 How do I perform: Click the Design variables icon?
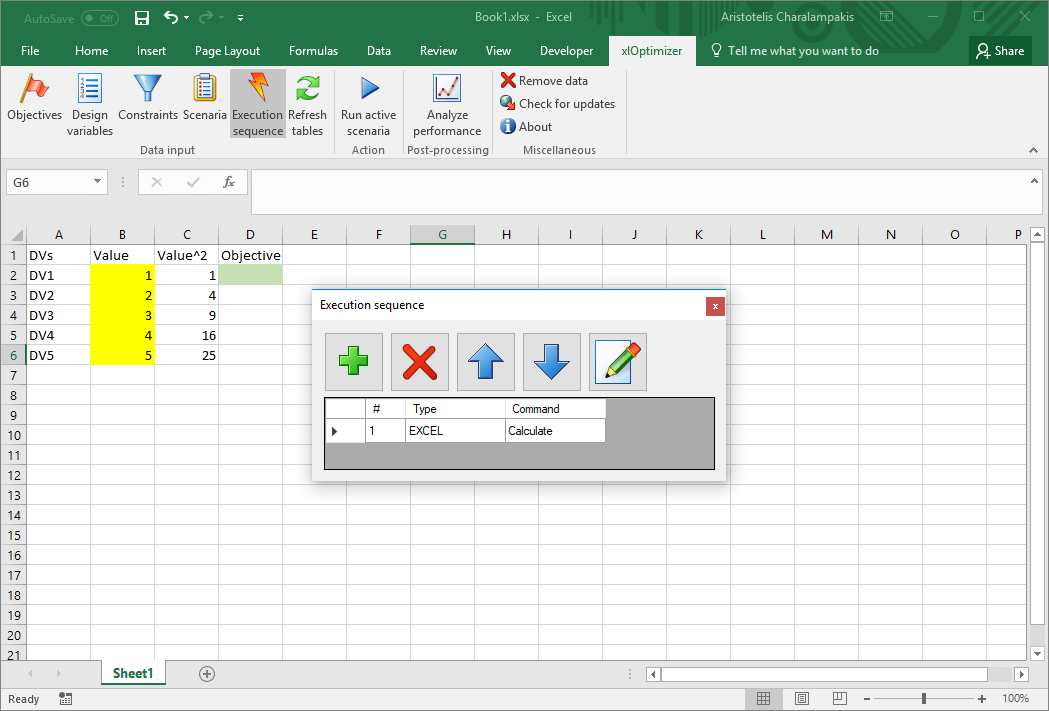90,90
